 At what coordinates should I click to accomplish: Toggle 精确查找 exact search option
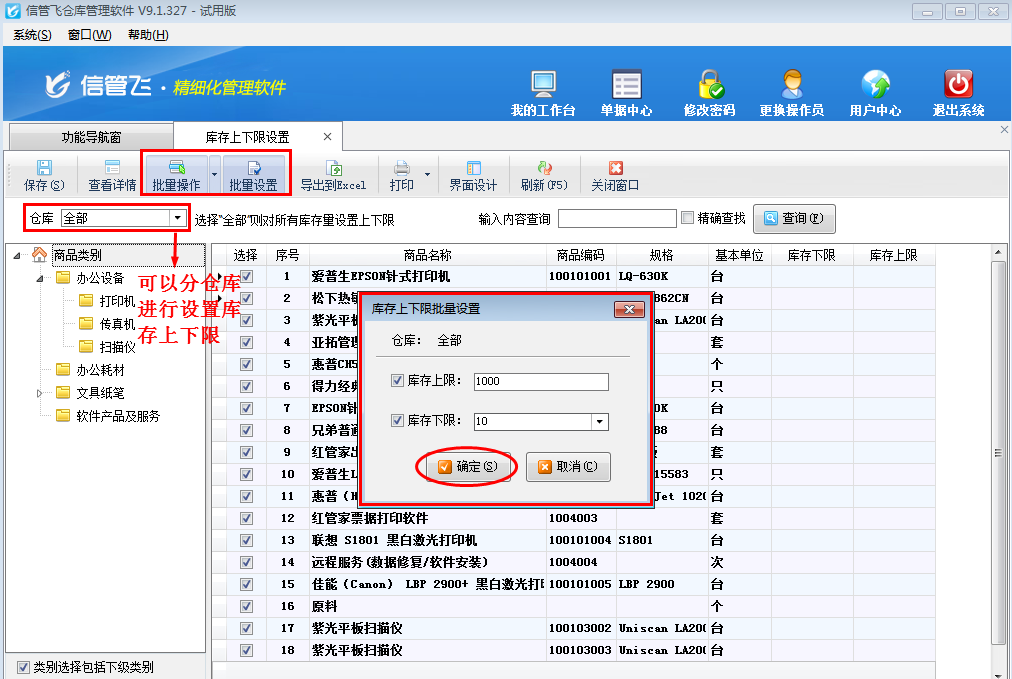coord(688,218)
